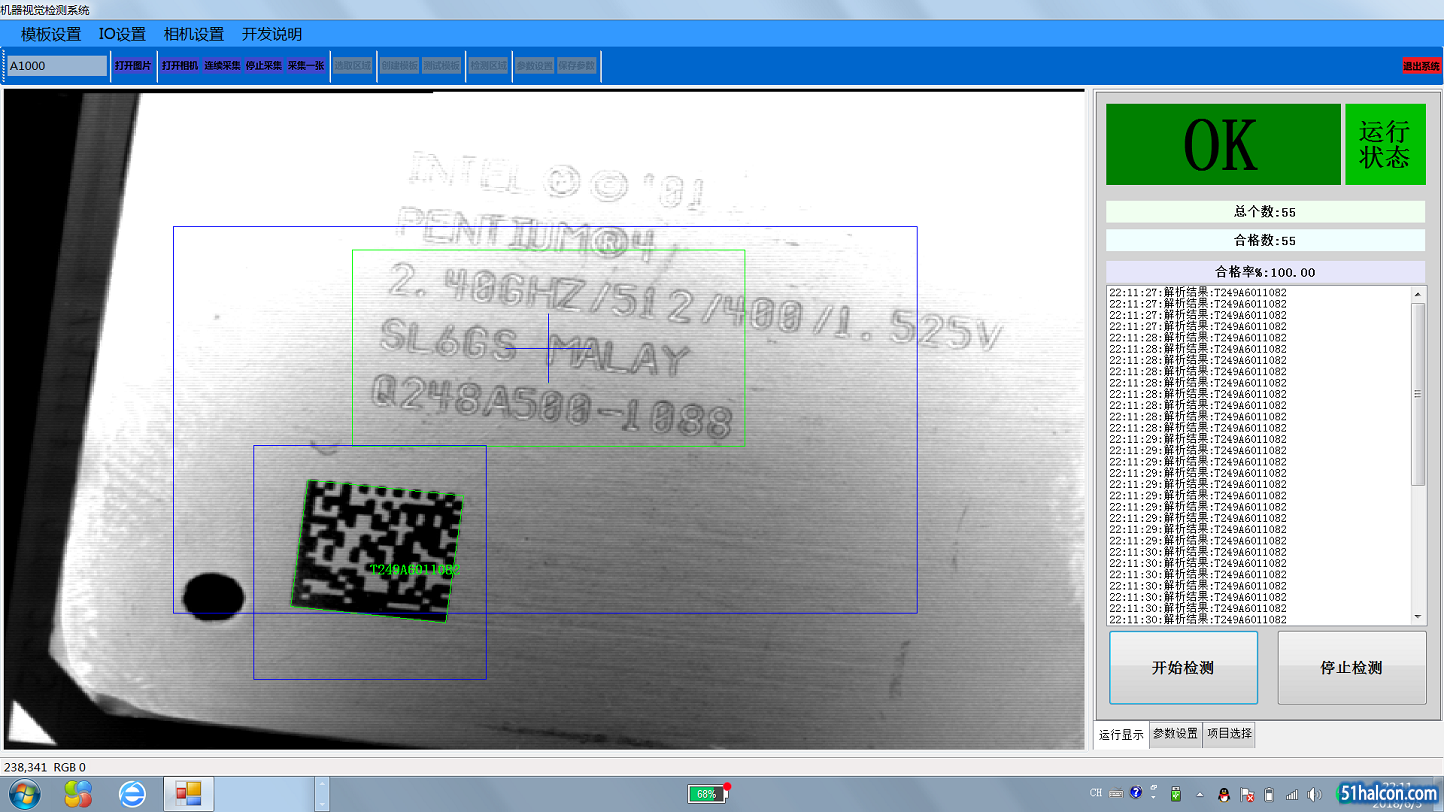Click the vision application taskbar icon

(189, 795)
